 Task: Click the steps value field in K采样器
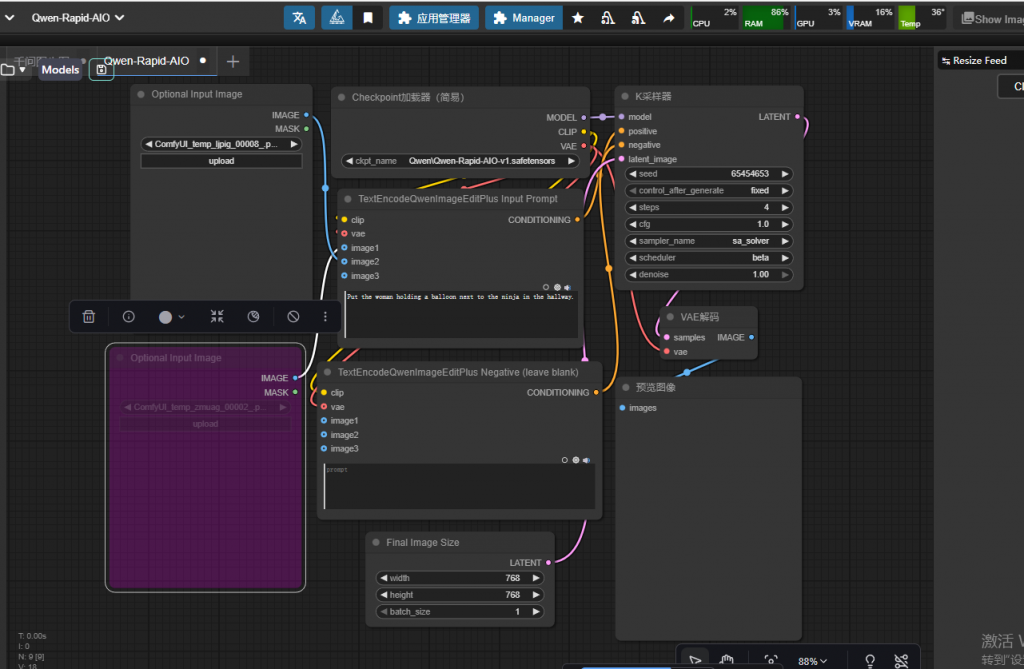pos(709,207)
